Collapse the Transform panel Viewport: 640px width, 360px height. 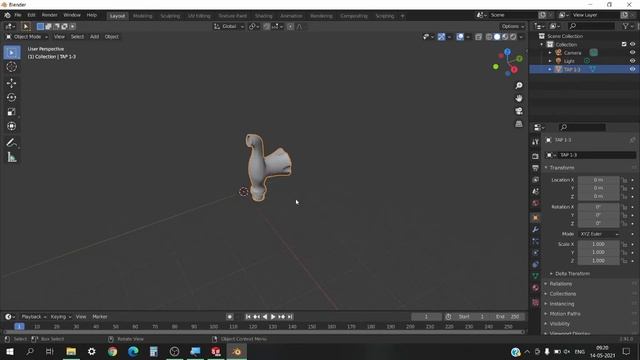561,168
